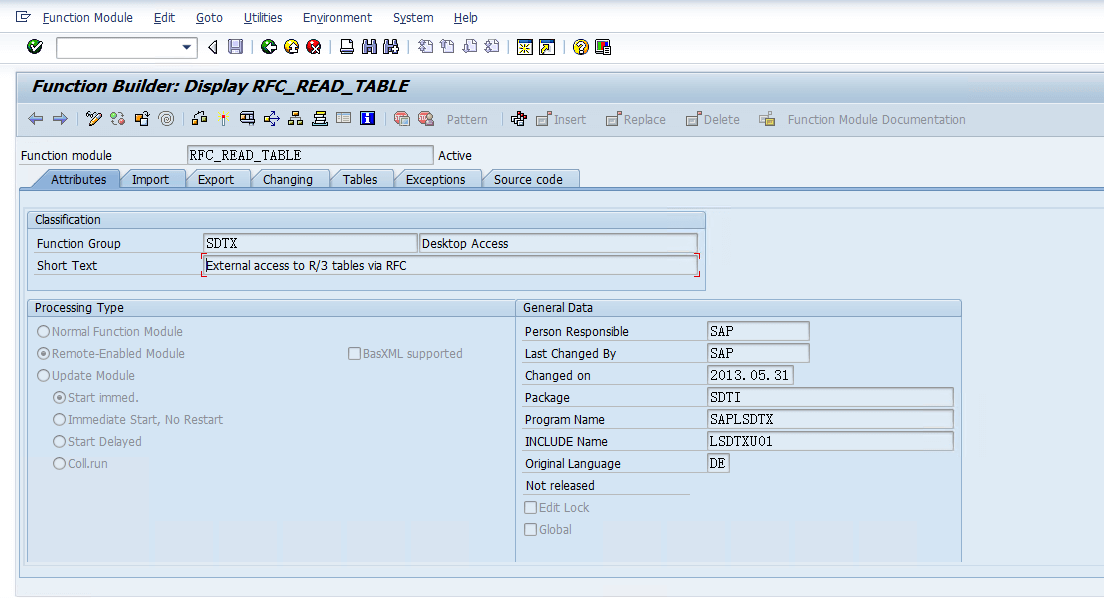Click the Find binoculars icon
The image size is (1104, 598).
coord(369,47)
